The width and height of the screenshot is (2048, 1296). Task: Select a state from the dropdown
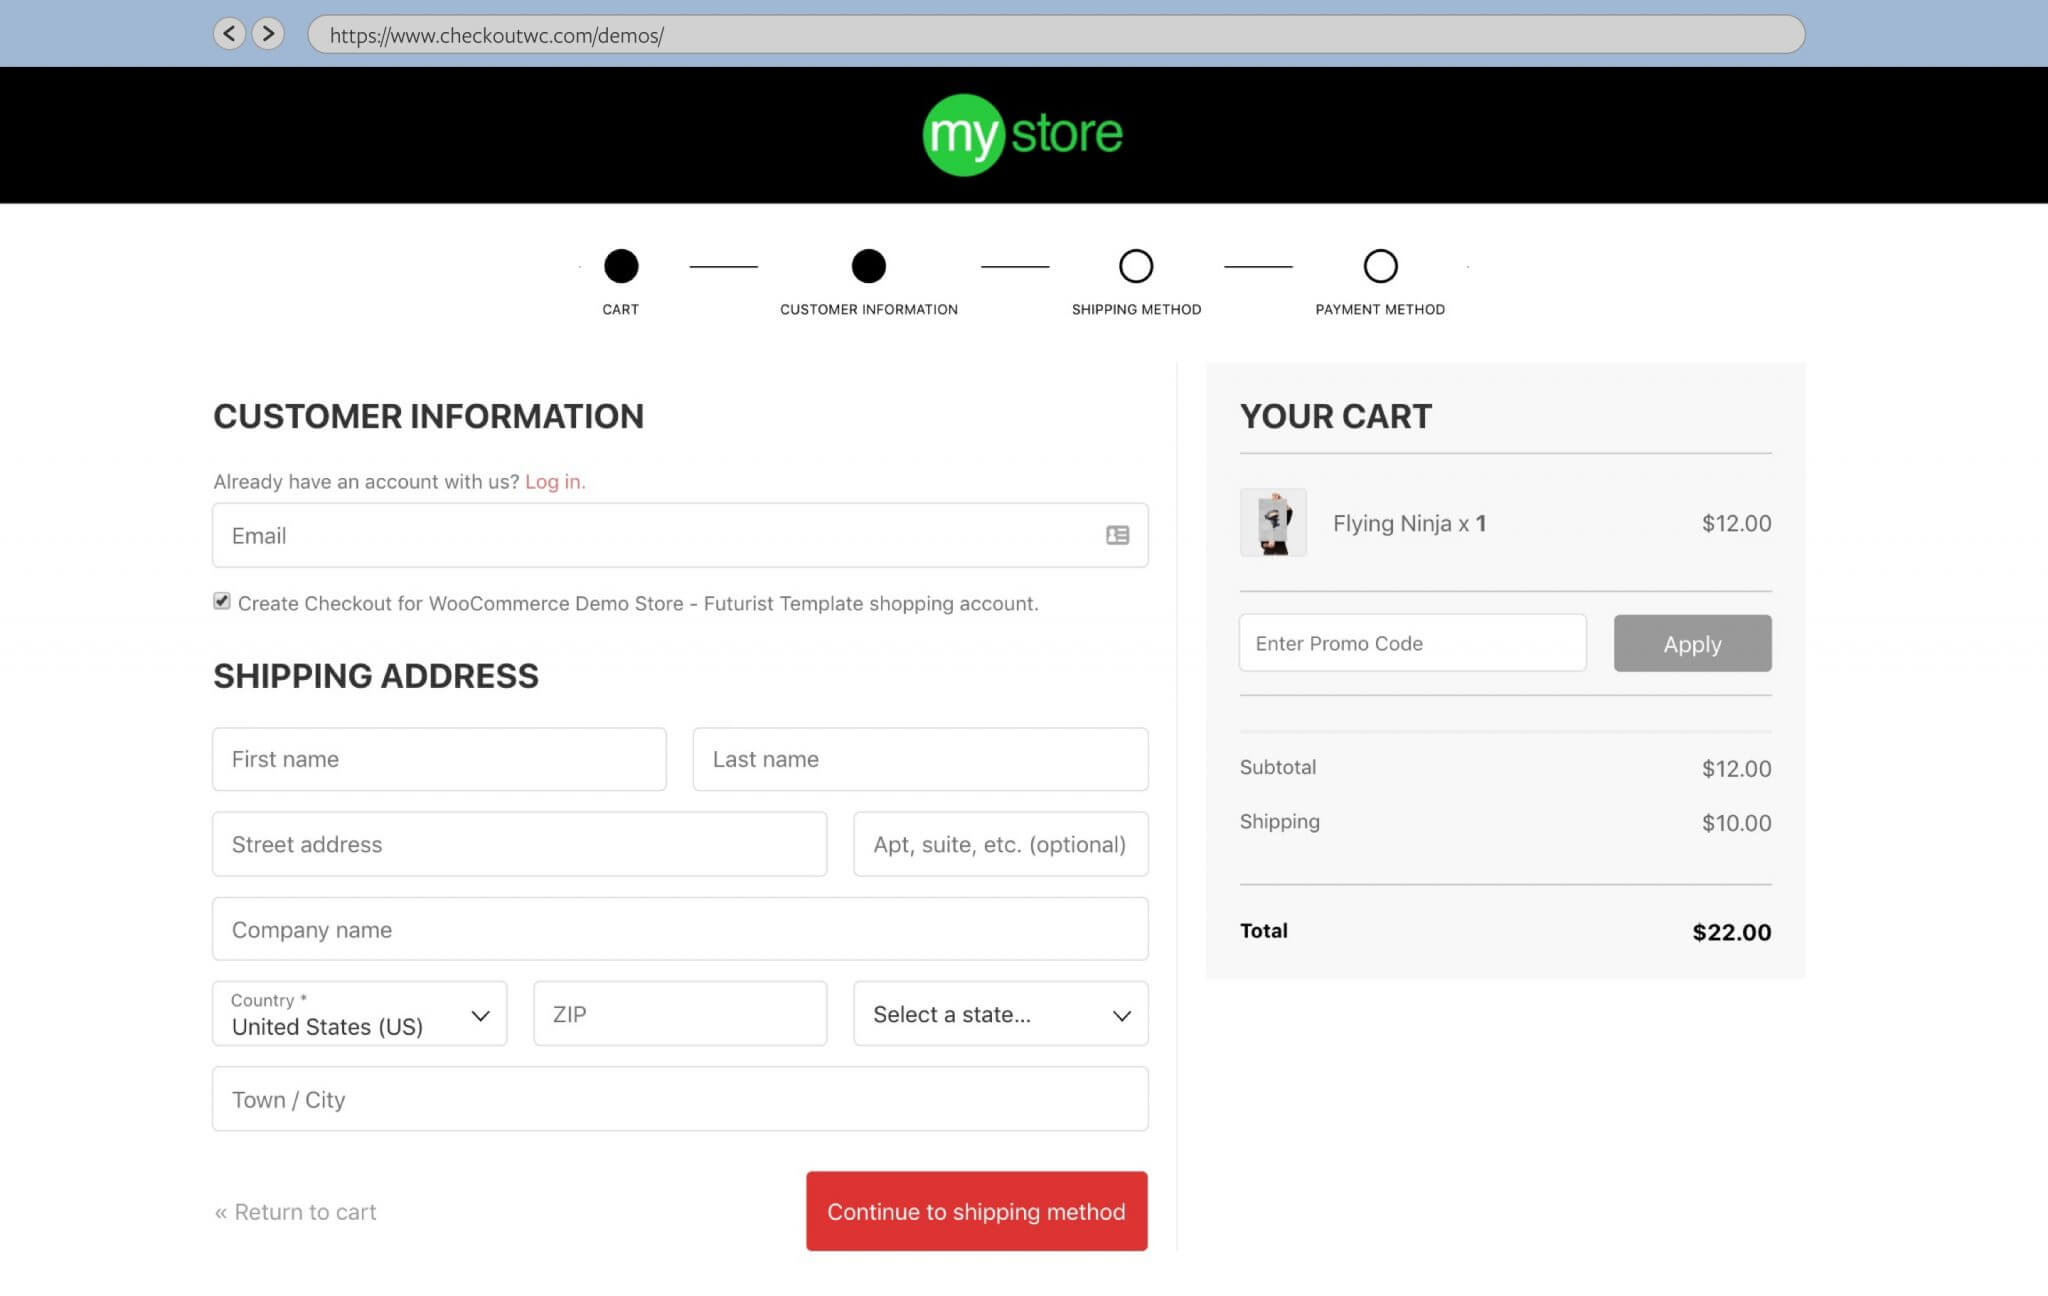1000,1014
